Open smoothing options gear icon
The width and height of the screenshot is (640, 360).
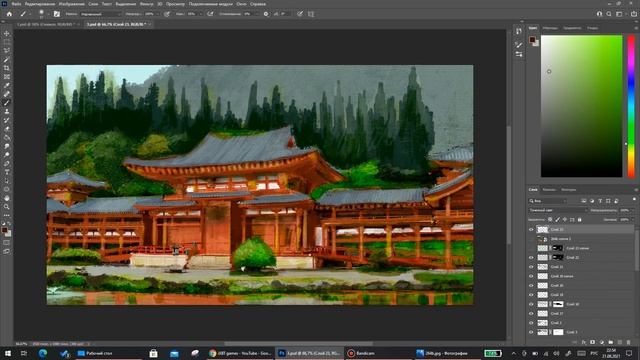(x=266, y=14)
